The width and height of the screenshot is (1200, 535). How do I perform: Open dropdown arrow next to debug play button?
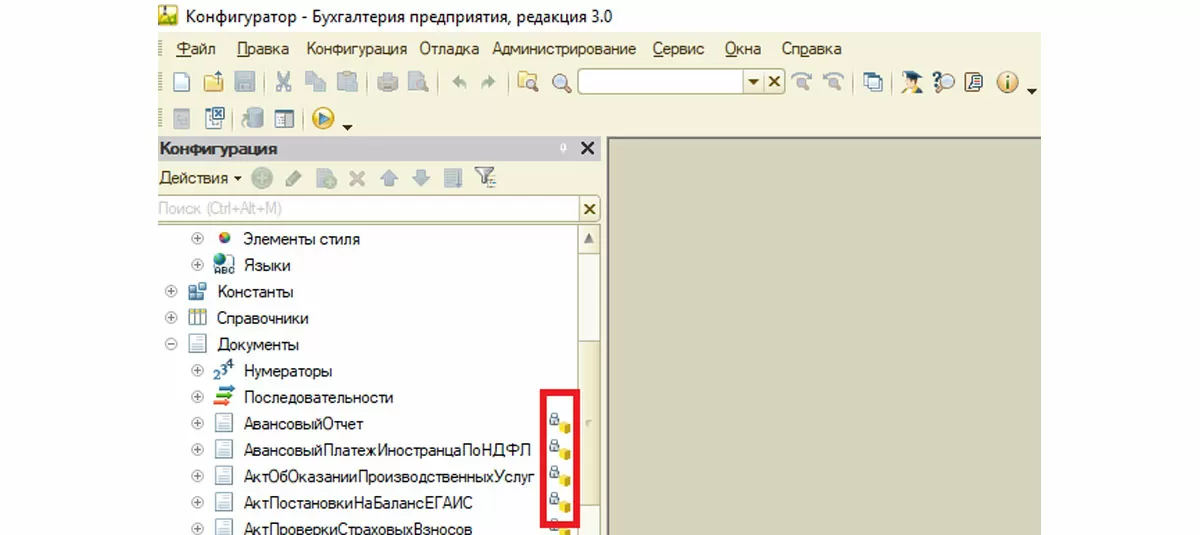pyautogui.click(x=348, y=126)
